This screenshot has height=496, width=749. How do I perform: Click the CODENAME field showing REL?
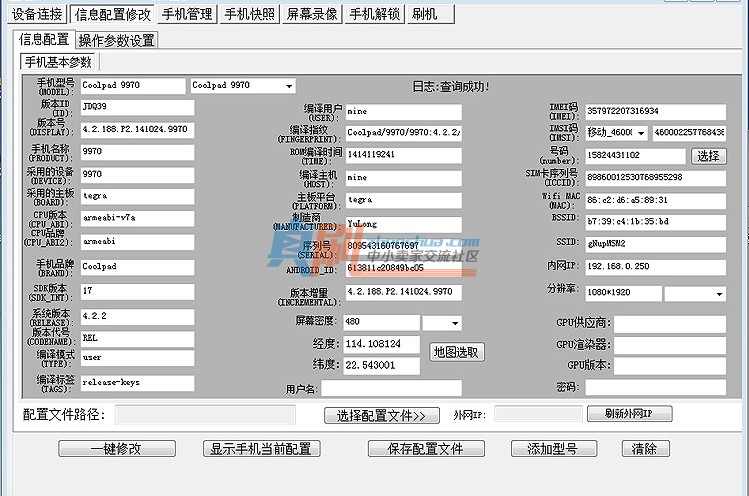click(137, 339)
